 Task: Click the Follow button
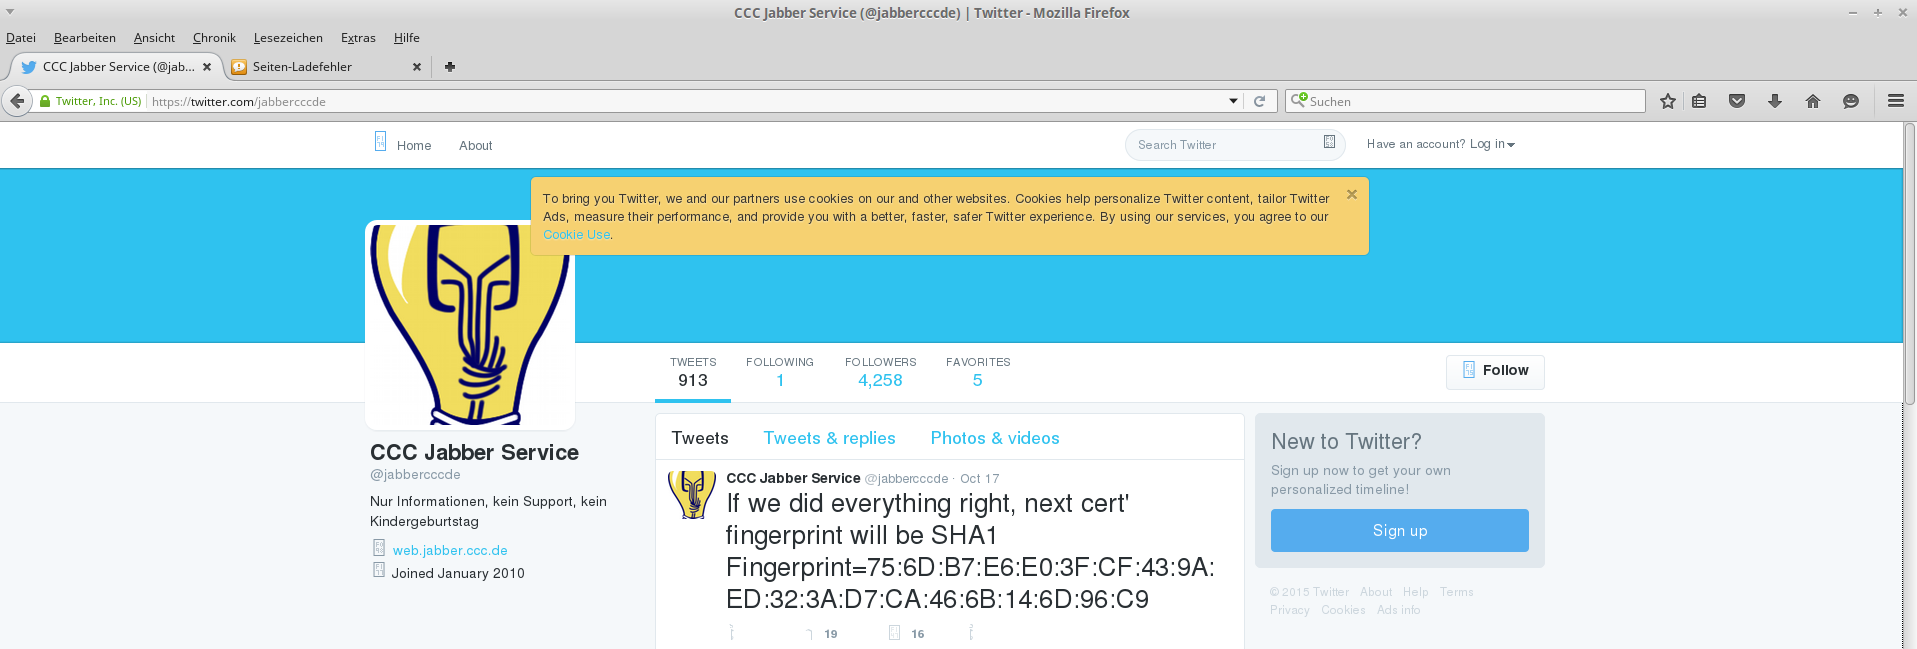1495,371
